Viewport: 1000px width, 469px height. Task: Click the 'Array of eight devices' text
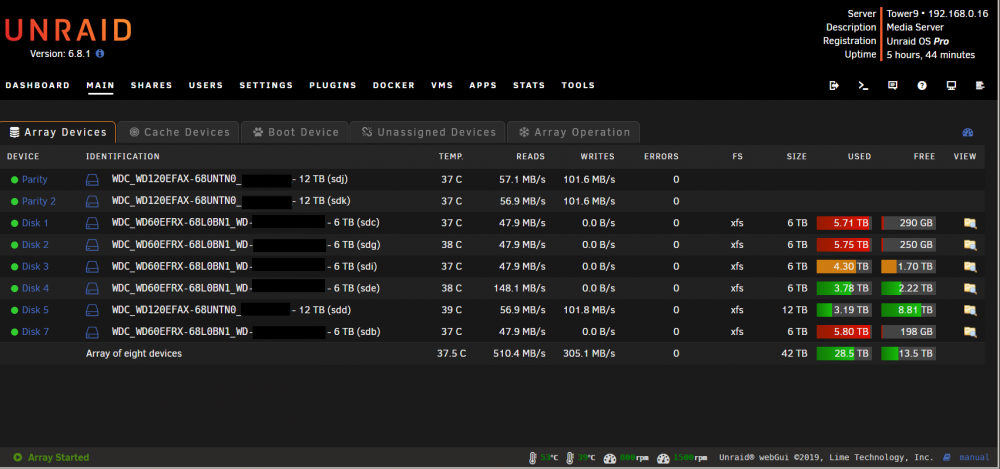tap(134, 354)
